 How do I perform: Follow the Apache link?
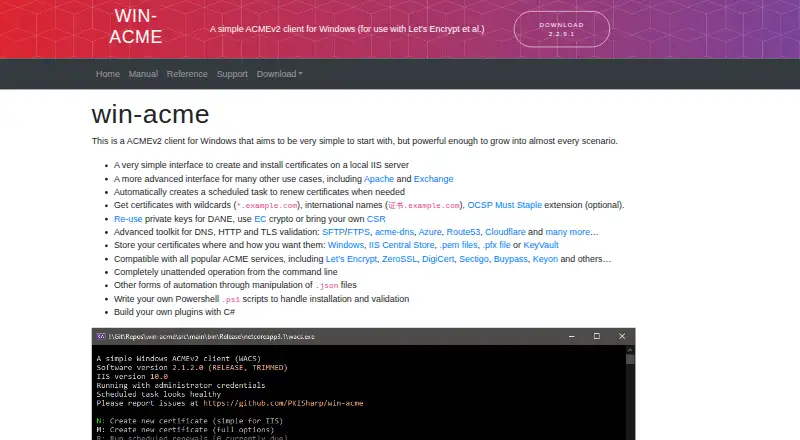(379, 179)
